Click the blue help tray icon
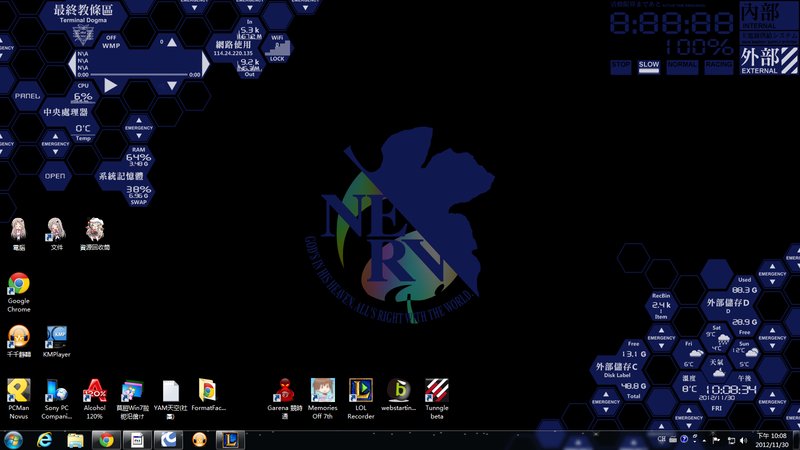This screenshot has height=450, width=800. 684,439
